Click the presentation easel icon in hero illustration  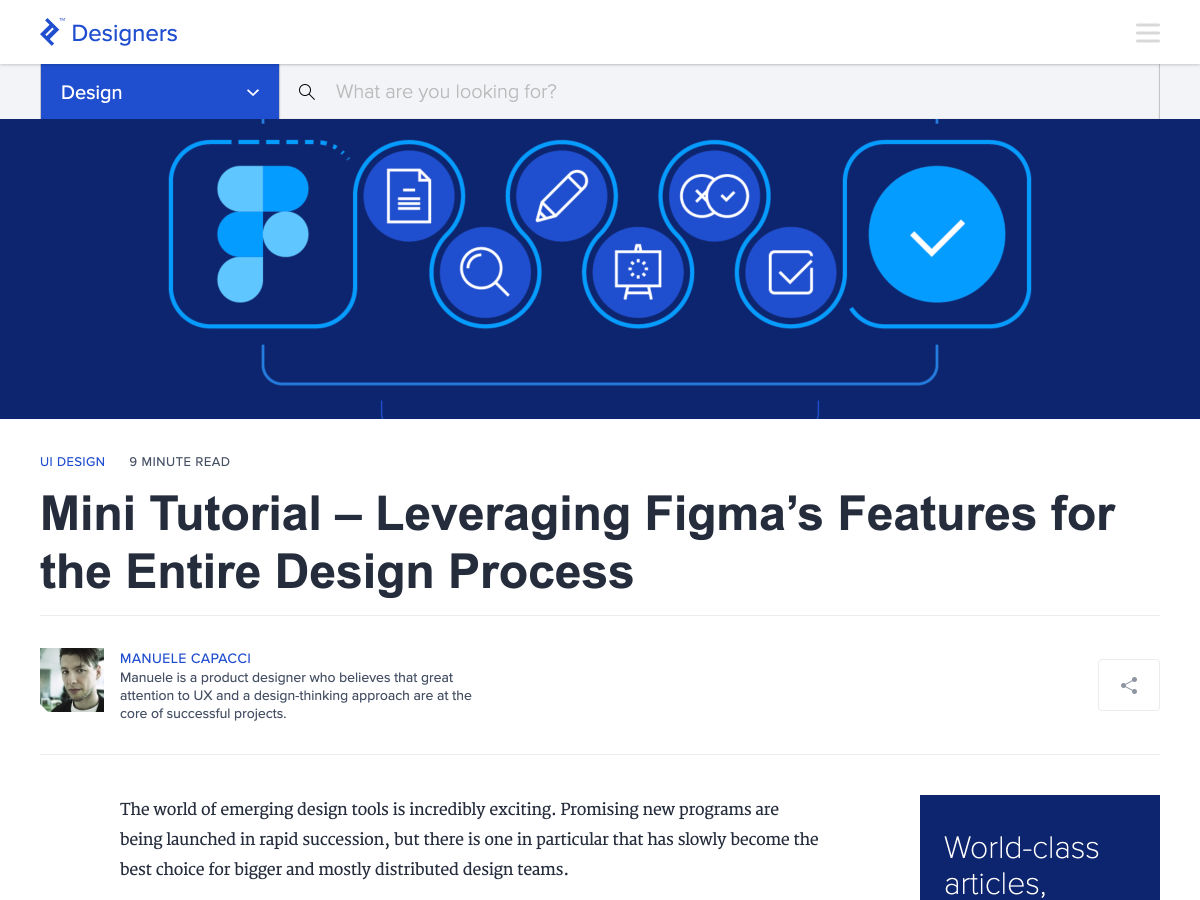tap(638, 272)
